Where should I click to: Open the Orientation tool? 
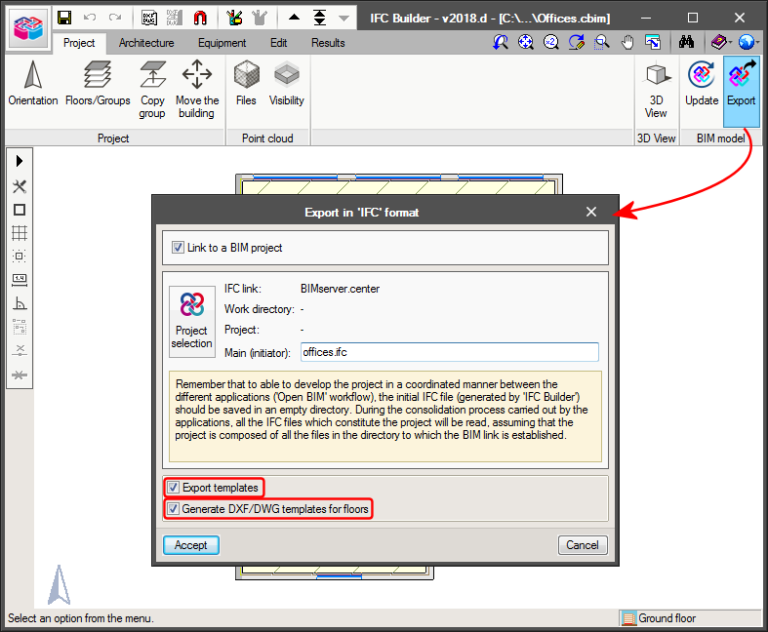click(x=33, y=84)
